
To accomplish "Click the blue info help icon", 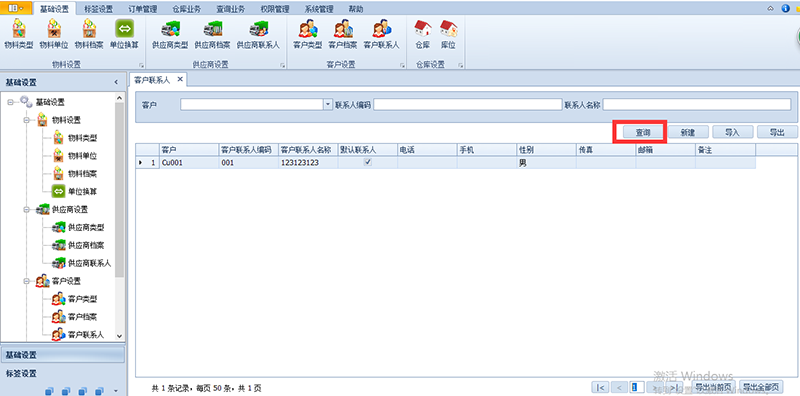I will pos(785,8).
